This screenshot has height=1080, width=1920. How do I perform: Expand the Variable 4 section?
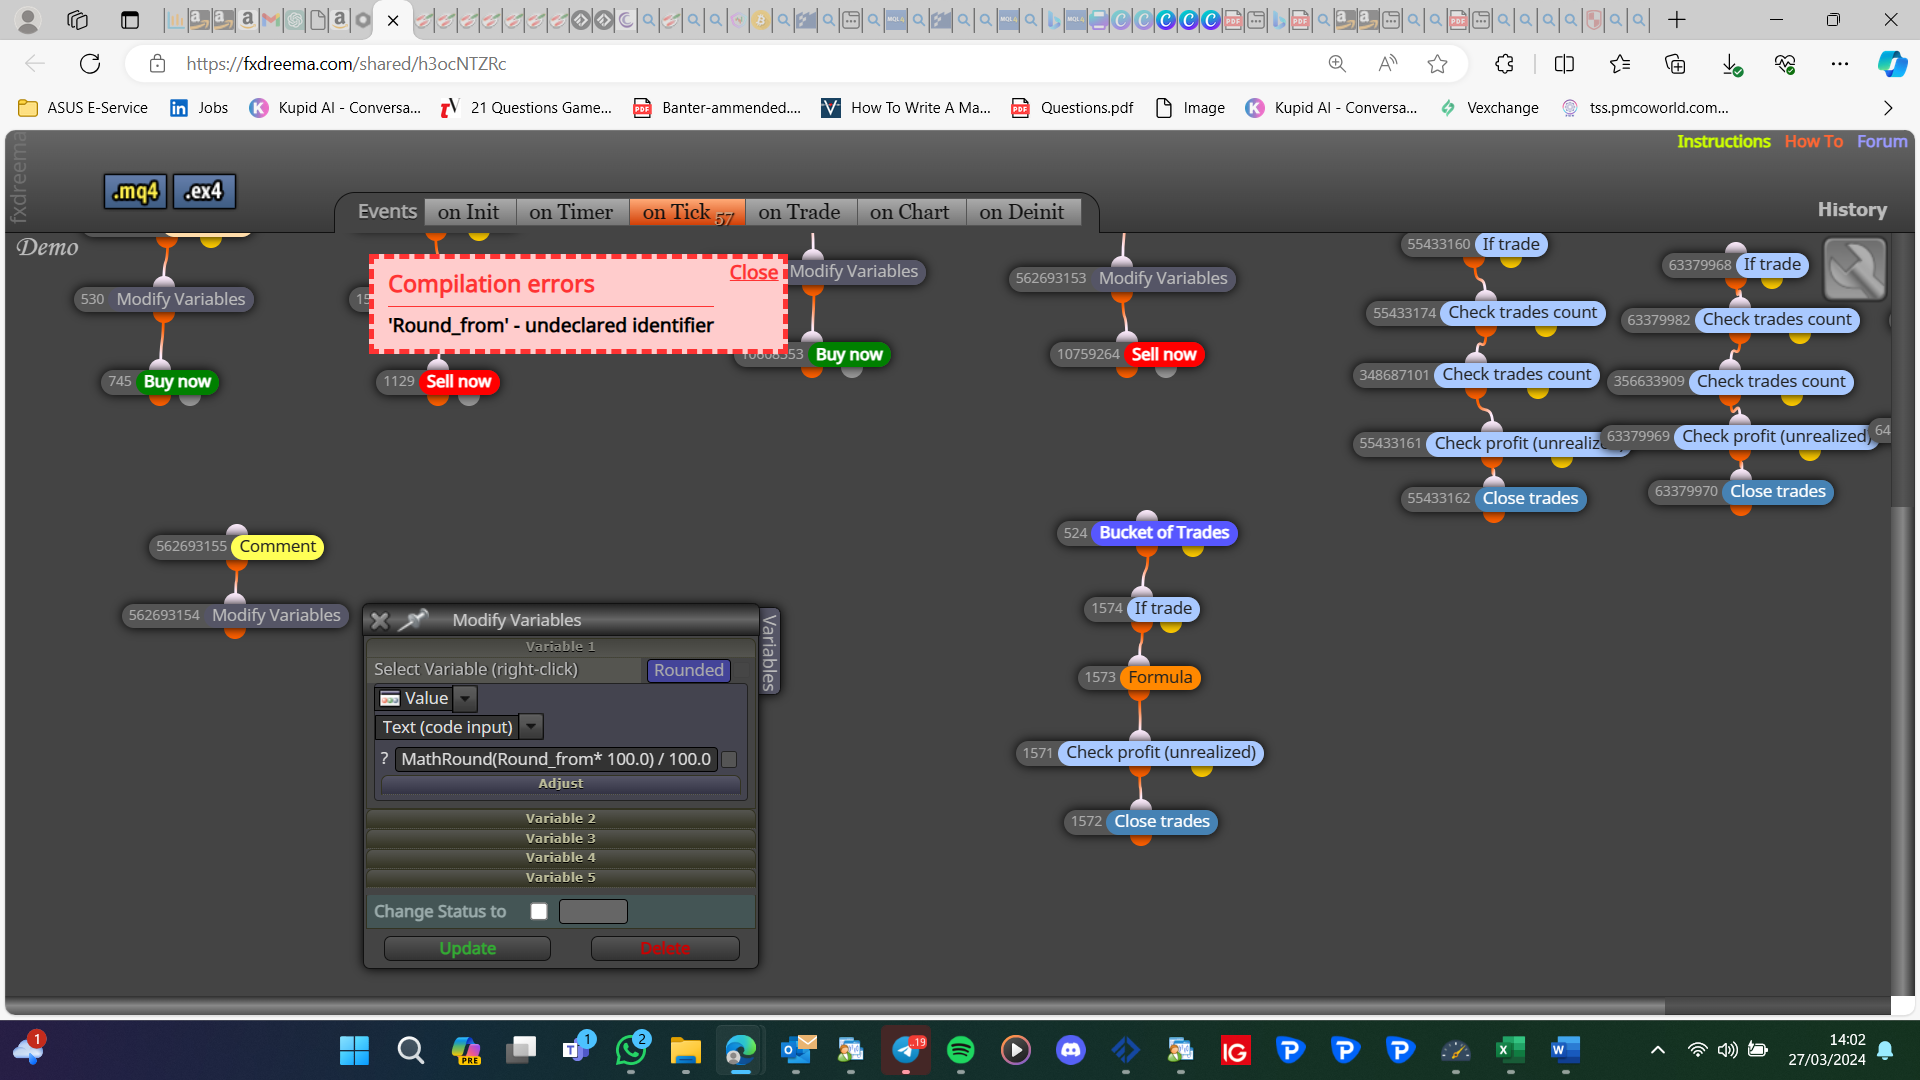560,857
